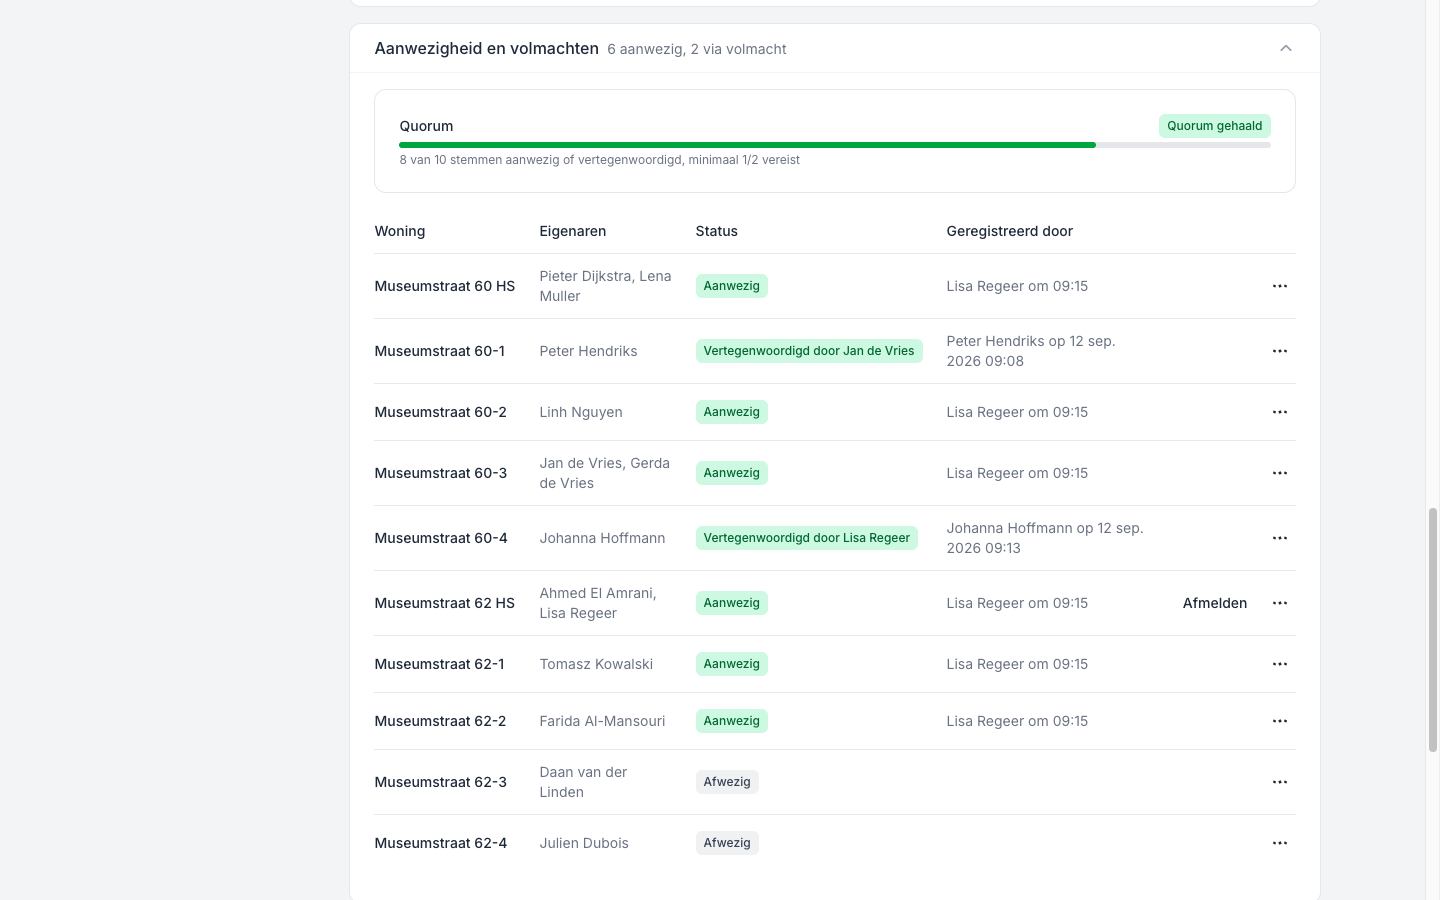Click the Afwezig status for Museumstraat 62-3

pos(727,782)
